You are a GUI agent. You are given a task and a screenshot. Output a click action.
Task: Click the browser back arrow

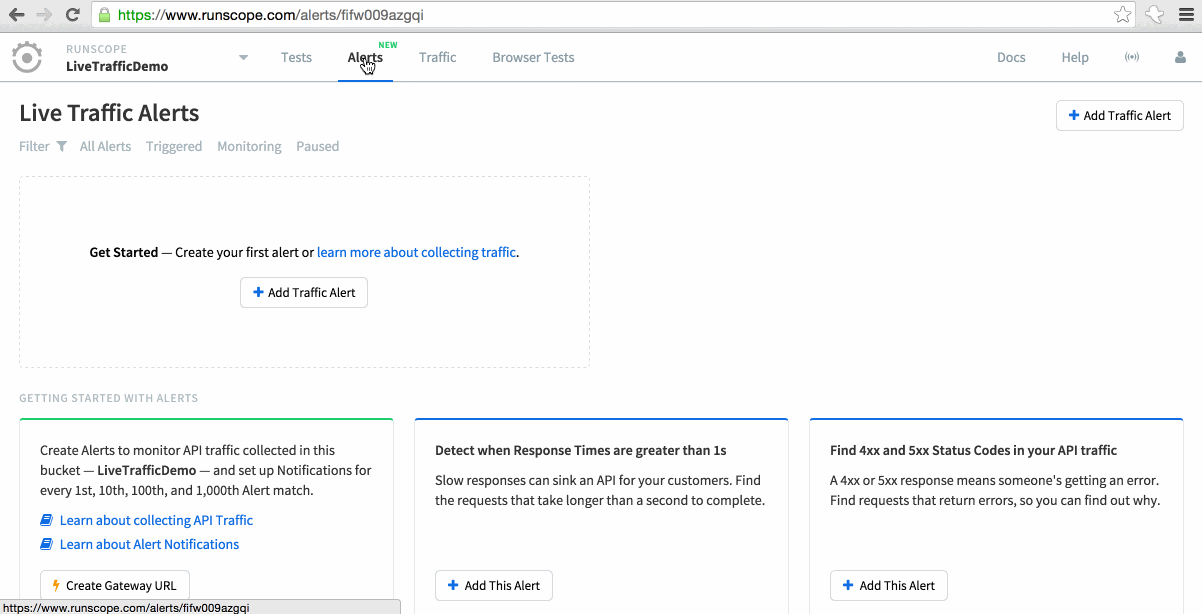17,15
